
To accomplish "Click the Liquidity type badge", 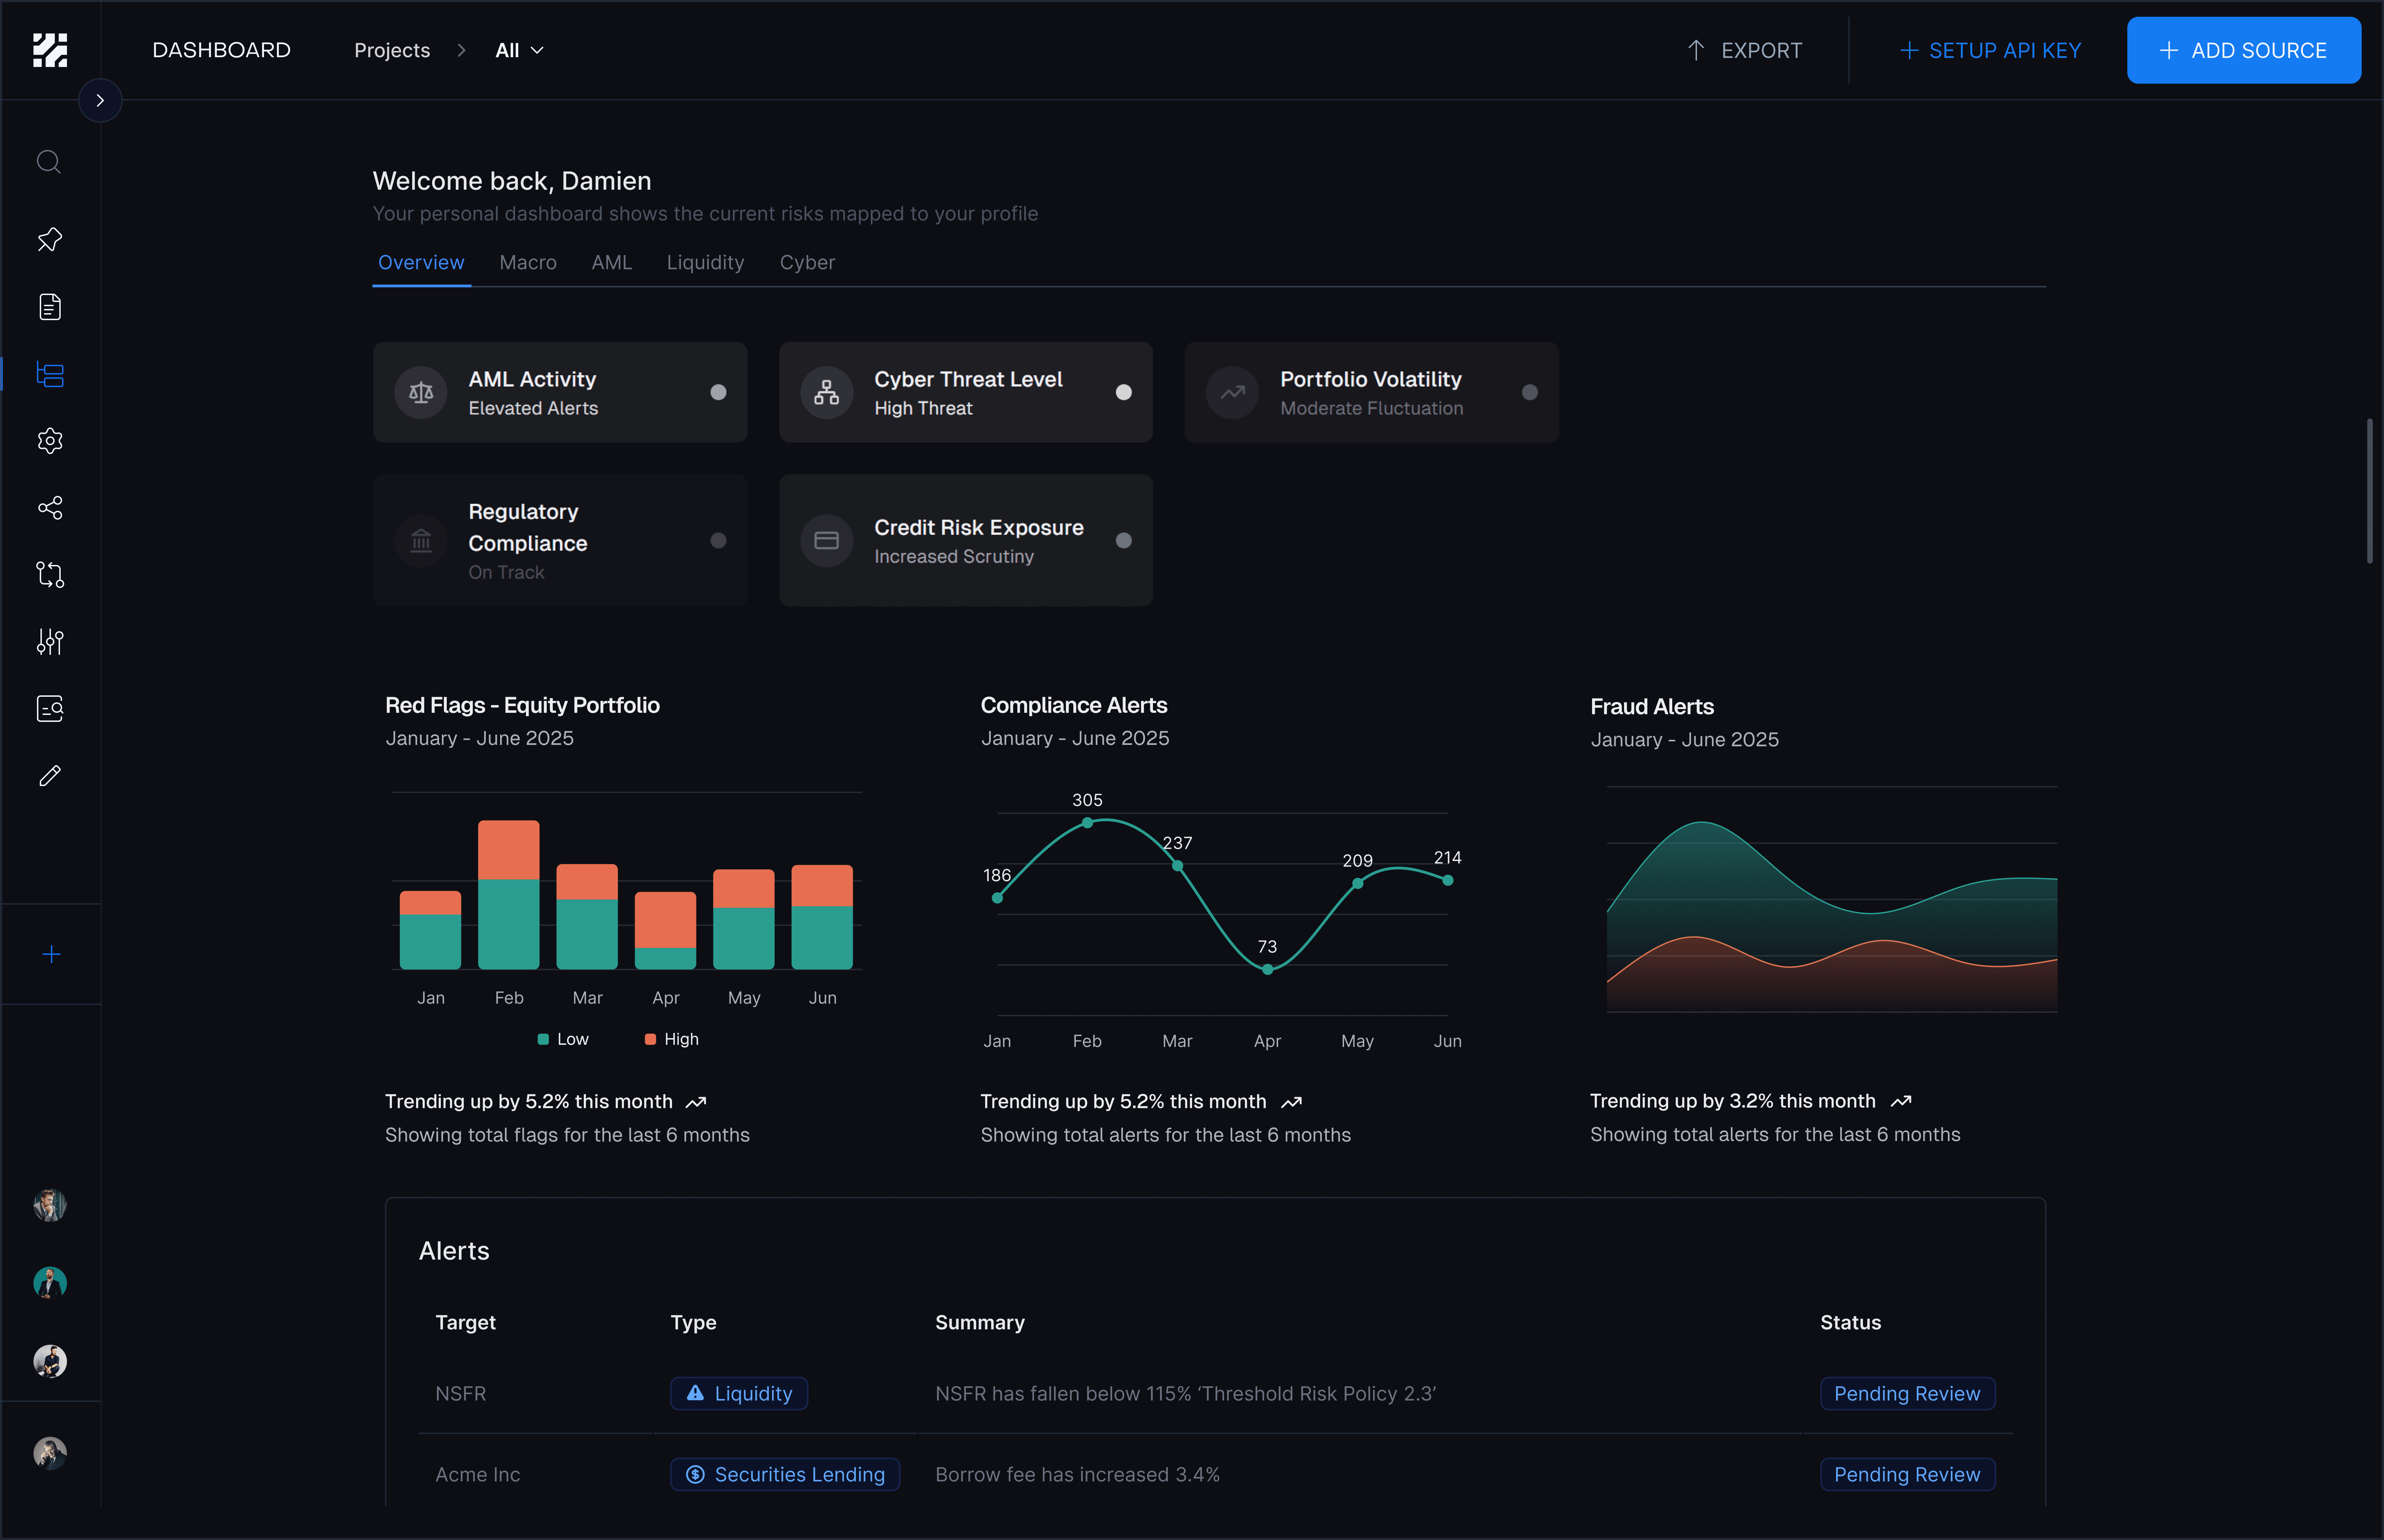I will (x=739, y=1394).
